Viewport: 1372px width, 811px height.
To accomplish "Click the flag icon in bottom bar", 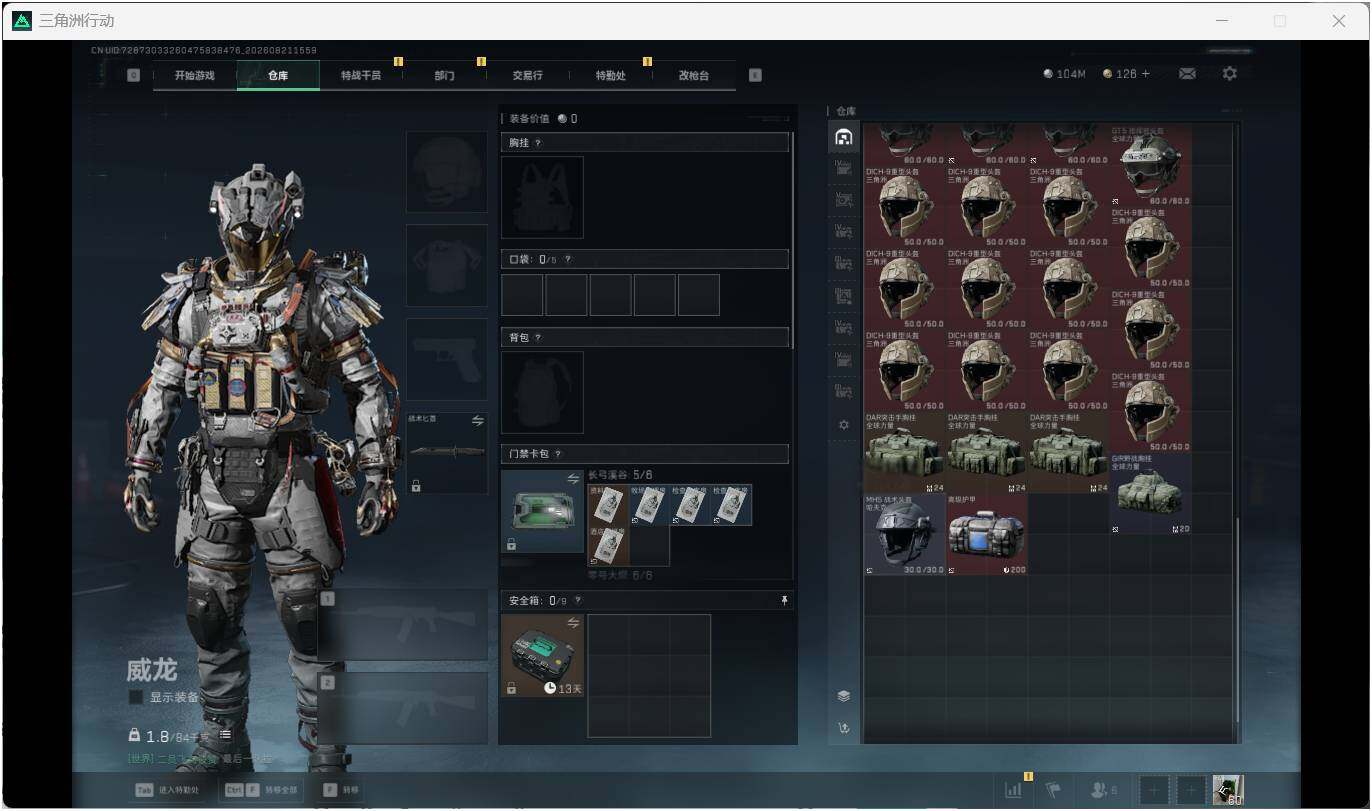I will (1053, 790).
